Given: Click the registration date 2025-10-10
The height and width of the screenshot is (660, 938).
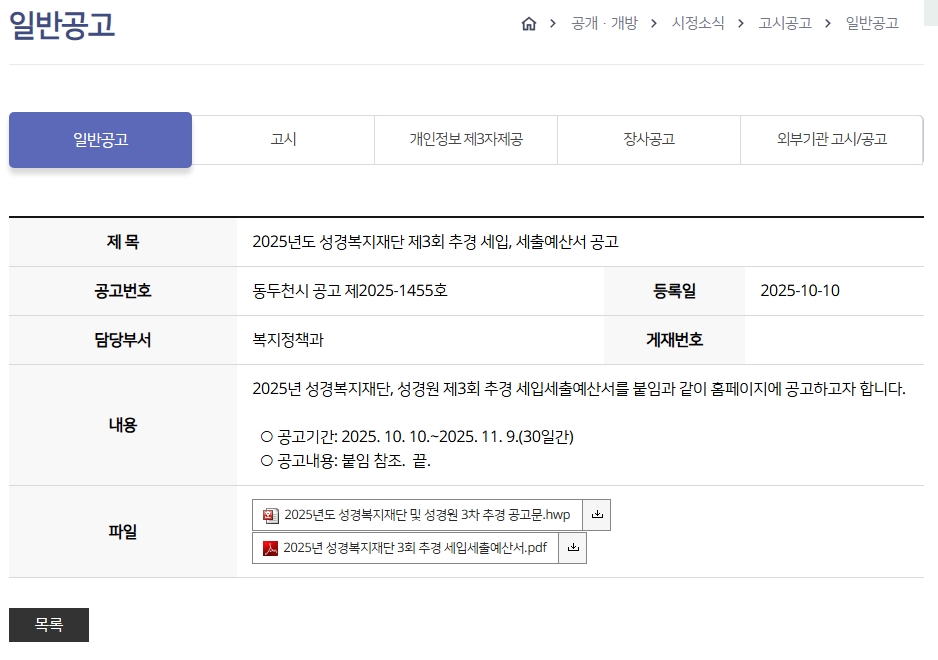Looking at the screenshot, I should (800, 291).
